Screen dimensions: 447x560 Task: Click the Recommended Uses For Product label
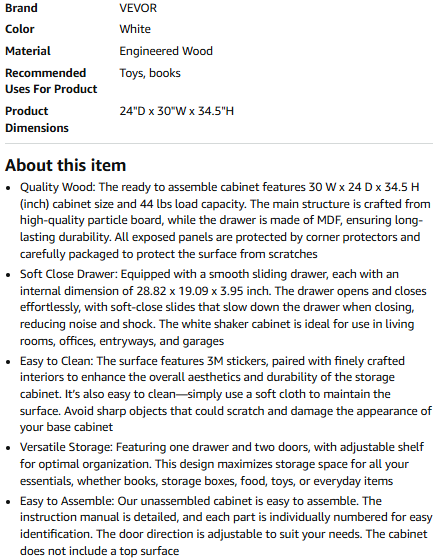tap(51, 81)
